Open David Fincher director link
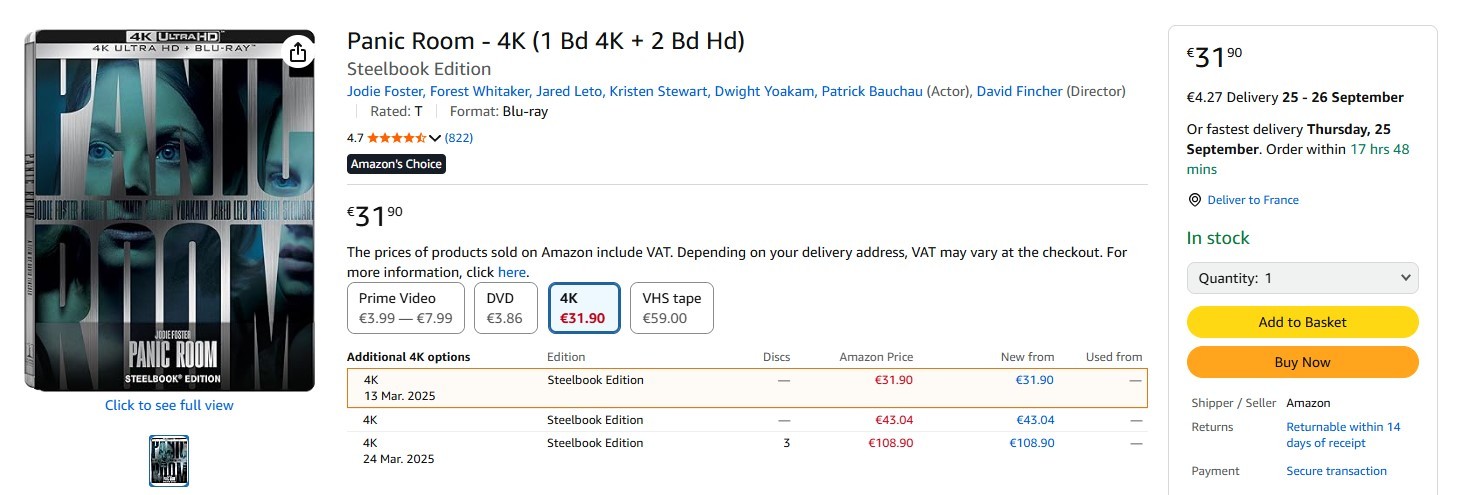The width and height of the screenshot is (1463, 495). tap(1019, 91)
